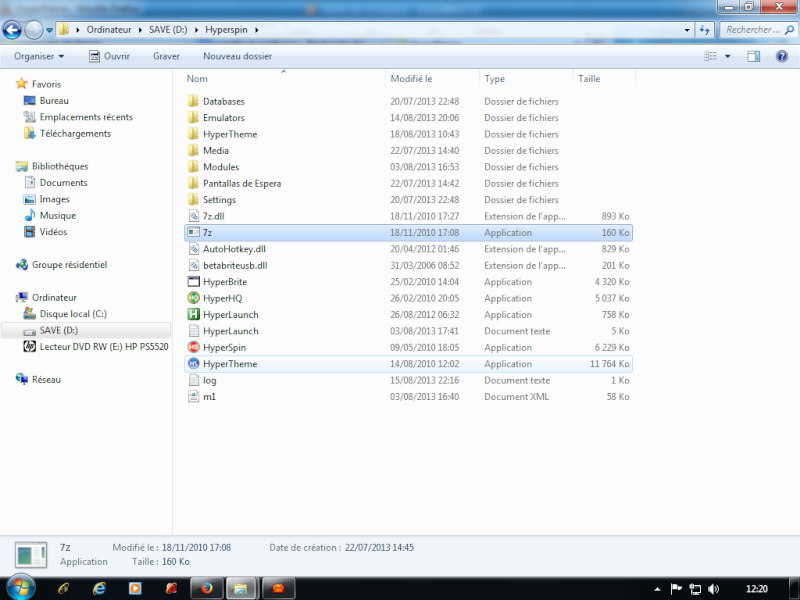800x600 pixels.
Task: Select the HyperLaunch text document icon
Action: (193, 331)
